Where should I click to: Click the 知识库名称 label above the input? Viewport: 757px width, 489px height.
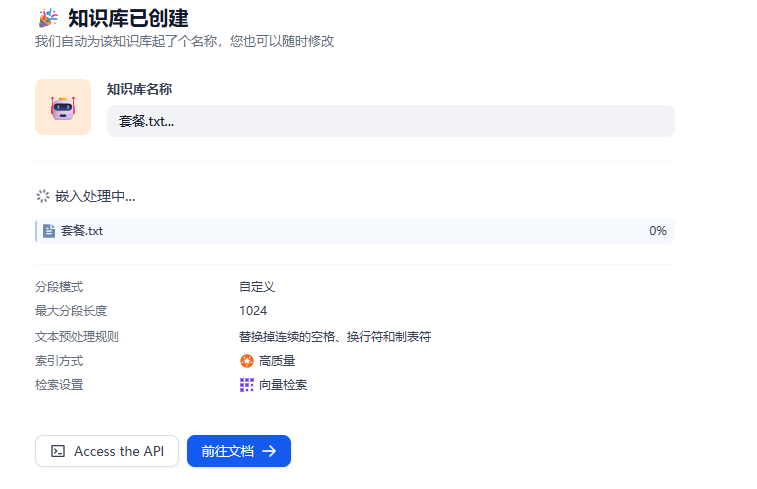(x=139, y=89)
